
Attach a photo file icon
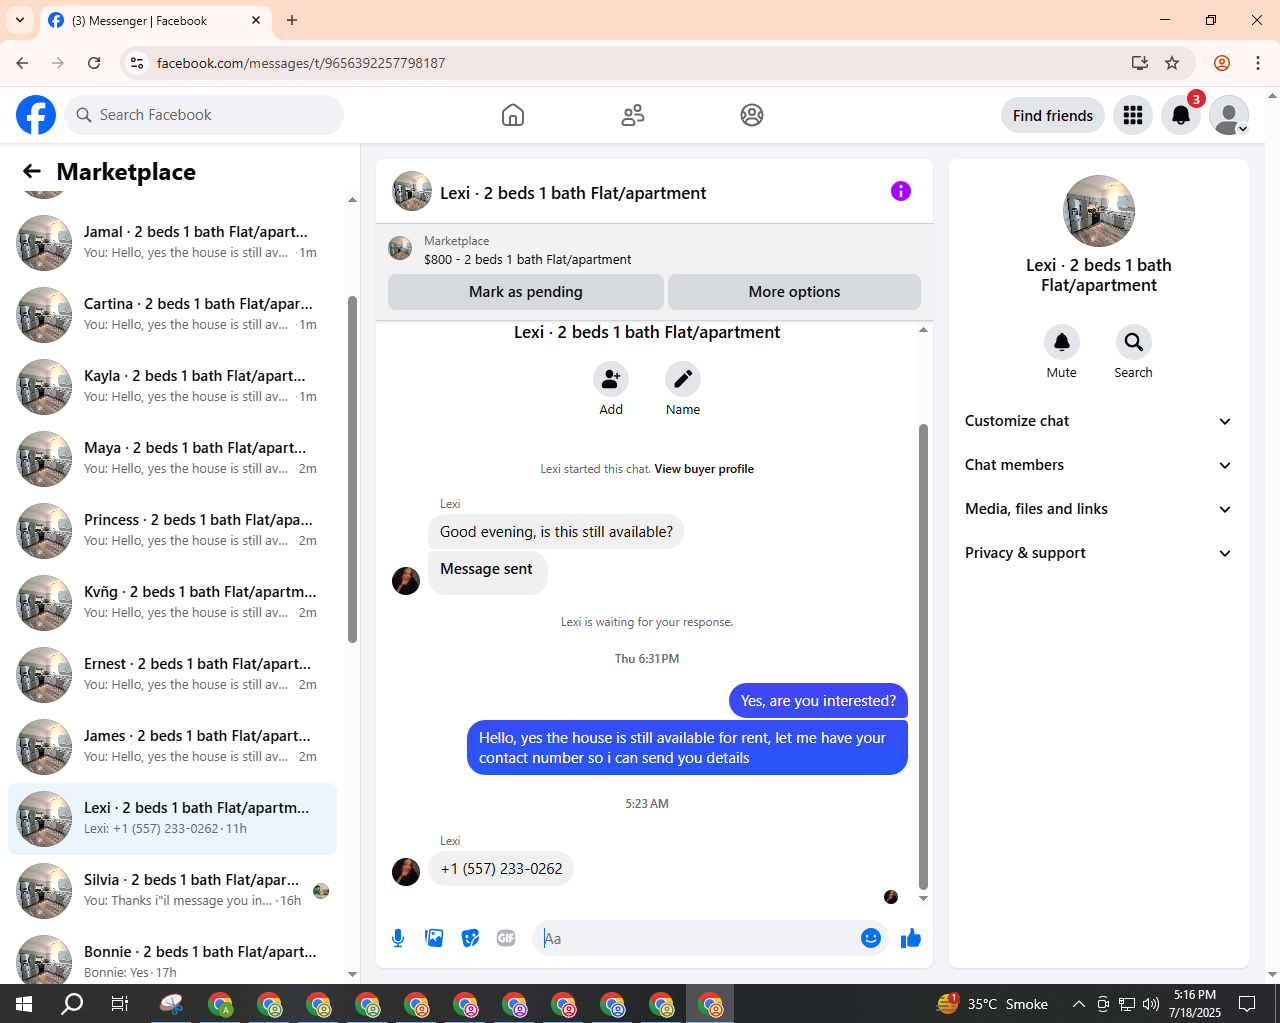[434, 938]
